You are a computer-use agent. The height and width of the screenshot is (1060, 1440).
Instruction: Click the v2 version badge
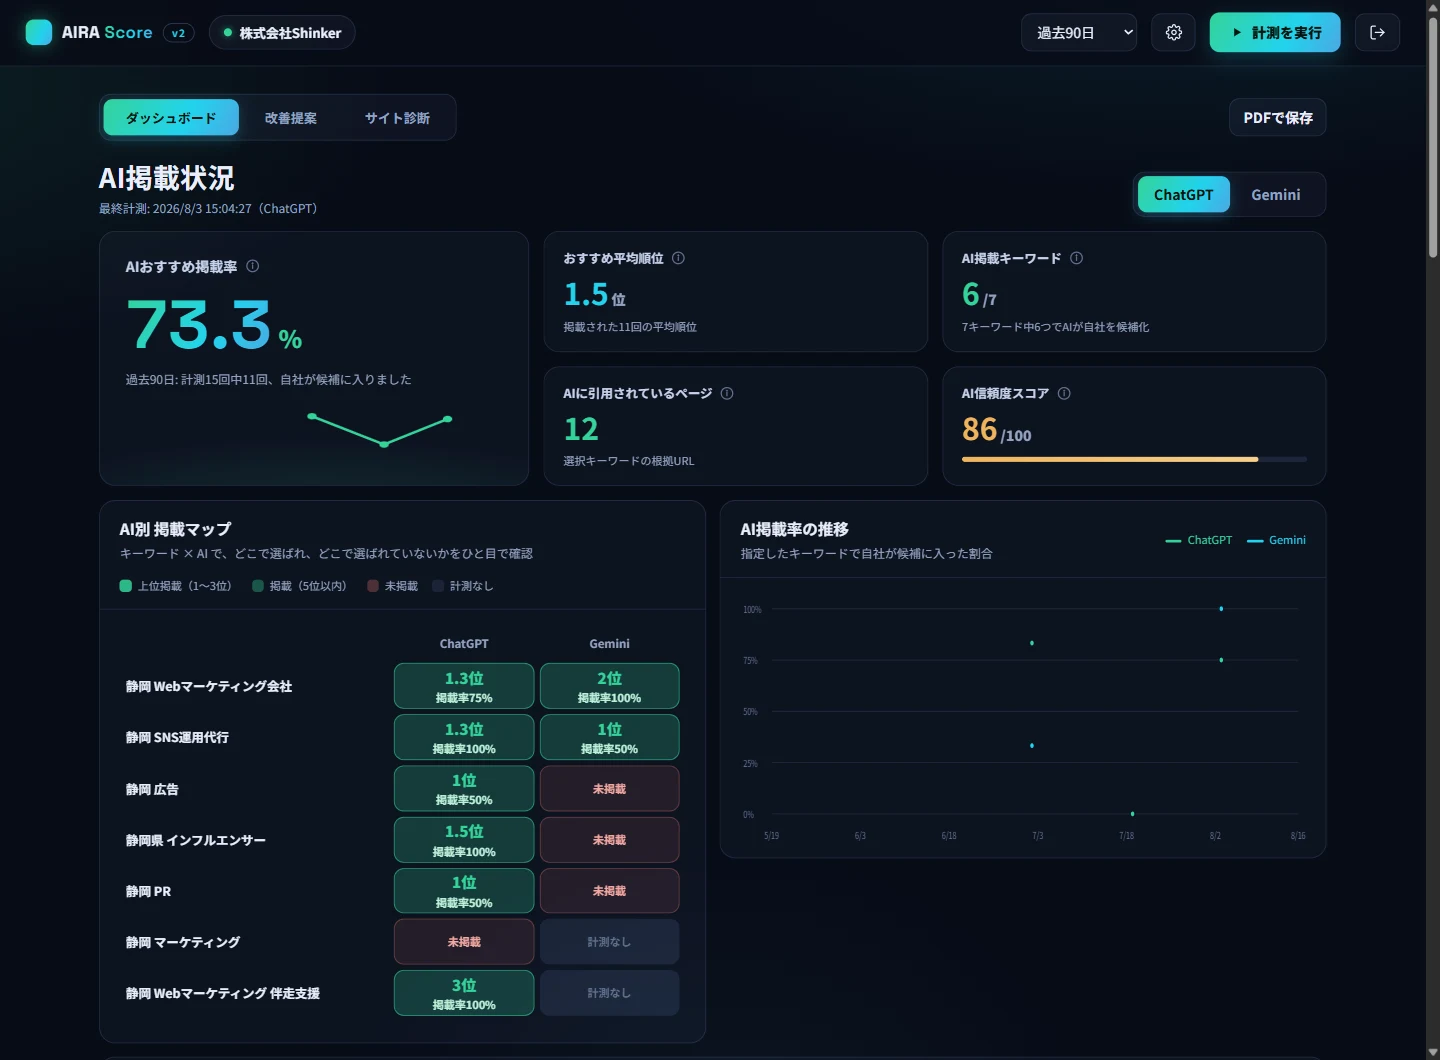click(178, 33)
